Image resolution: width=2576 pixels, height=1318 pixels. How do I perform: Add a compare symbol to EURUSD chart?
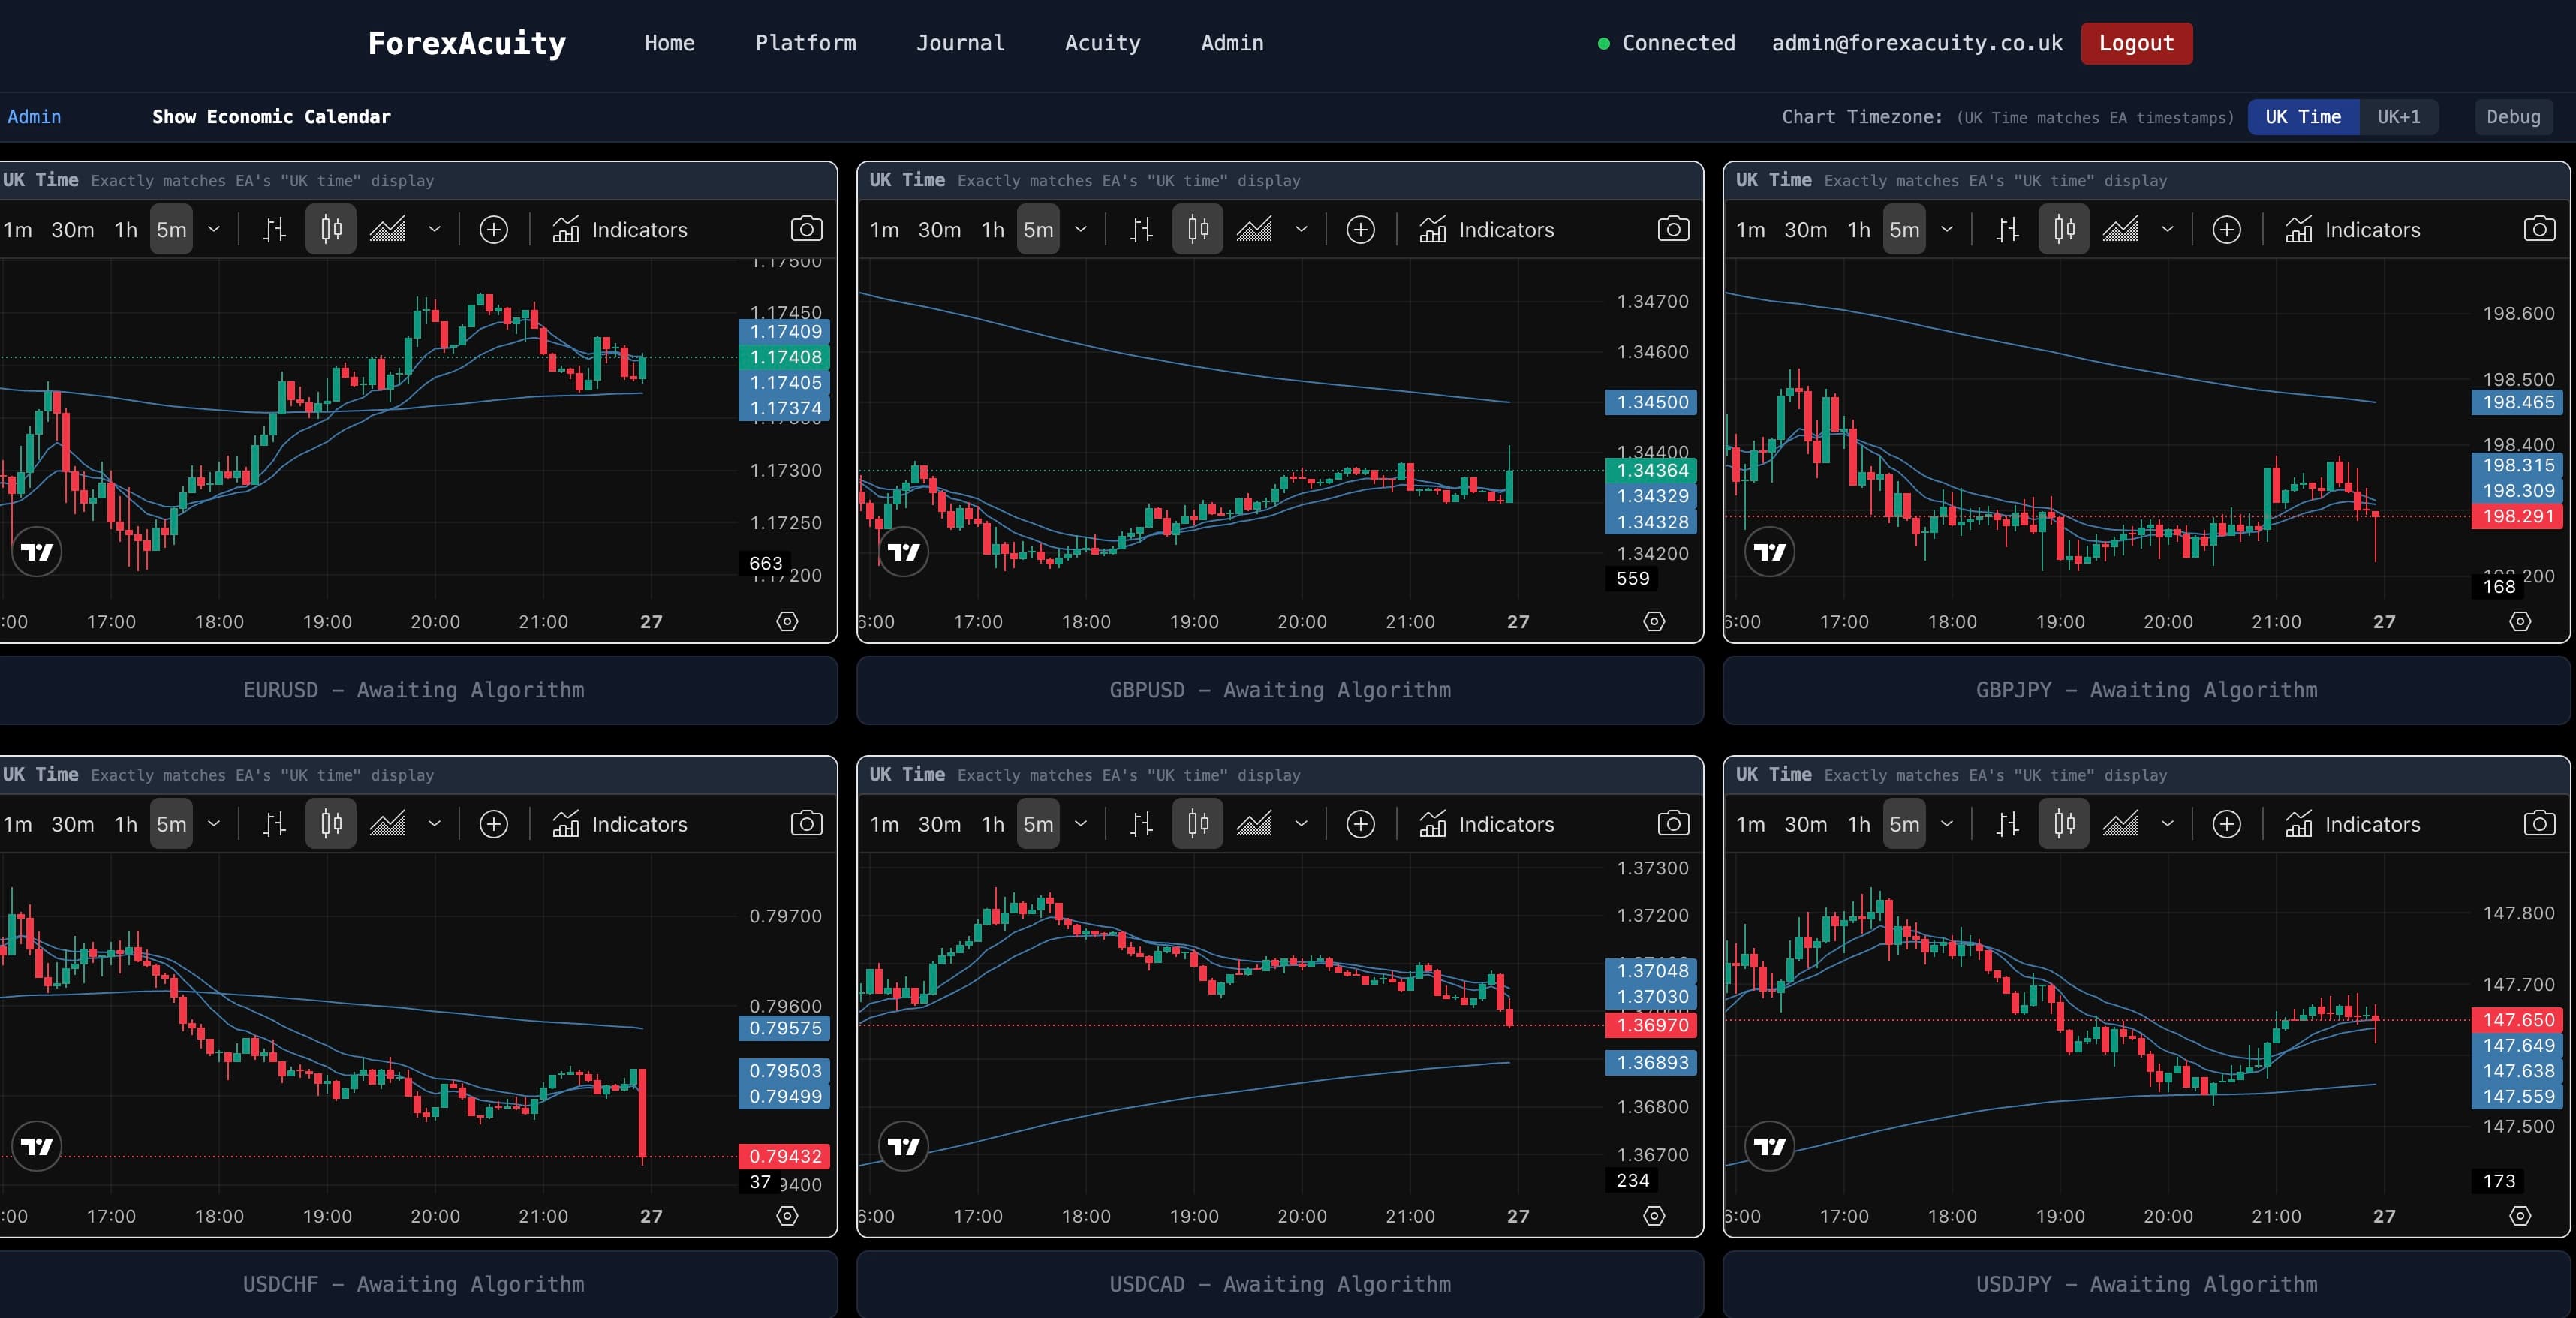[x=494, y=230]
